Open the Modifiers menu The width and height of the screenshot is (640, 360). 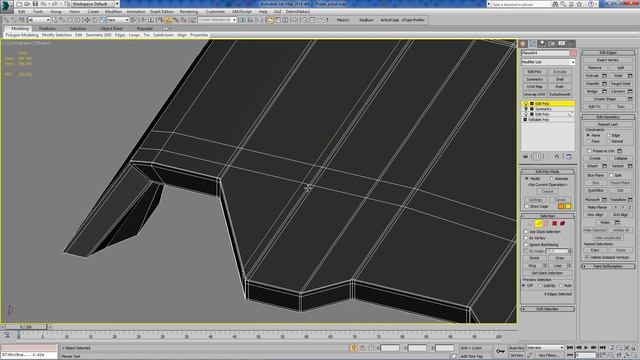pos(113,11)
